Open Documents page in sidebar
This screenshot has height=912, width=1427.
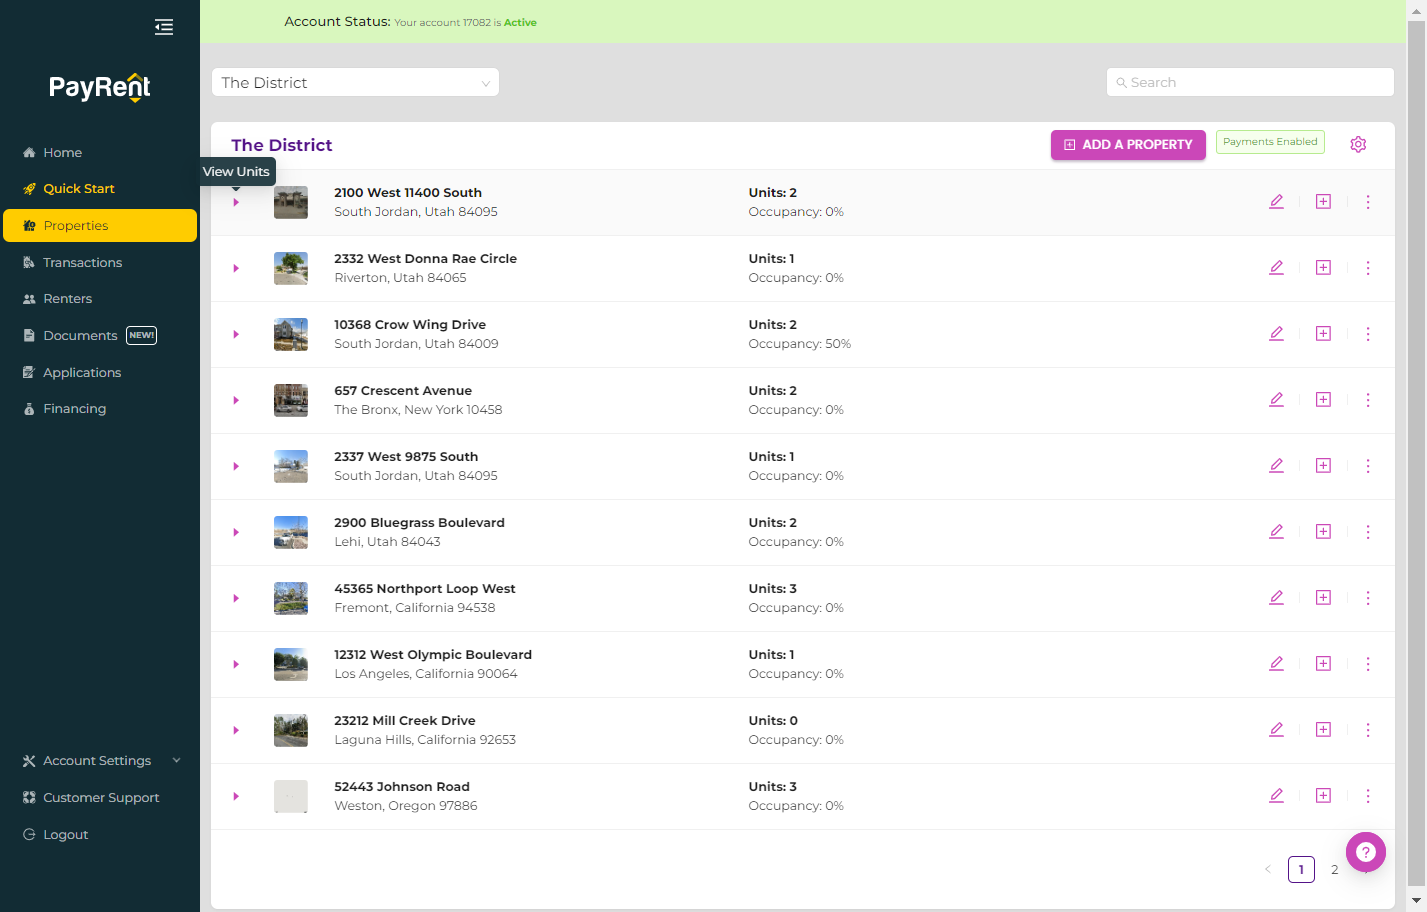(100, 336)
